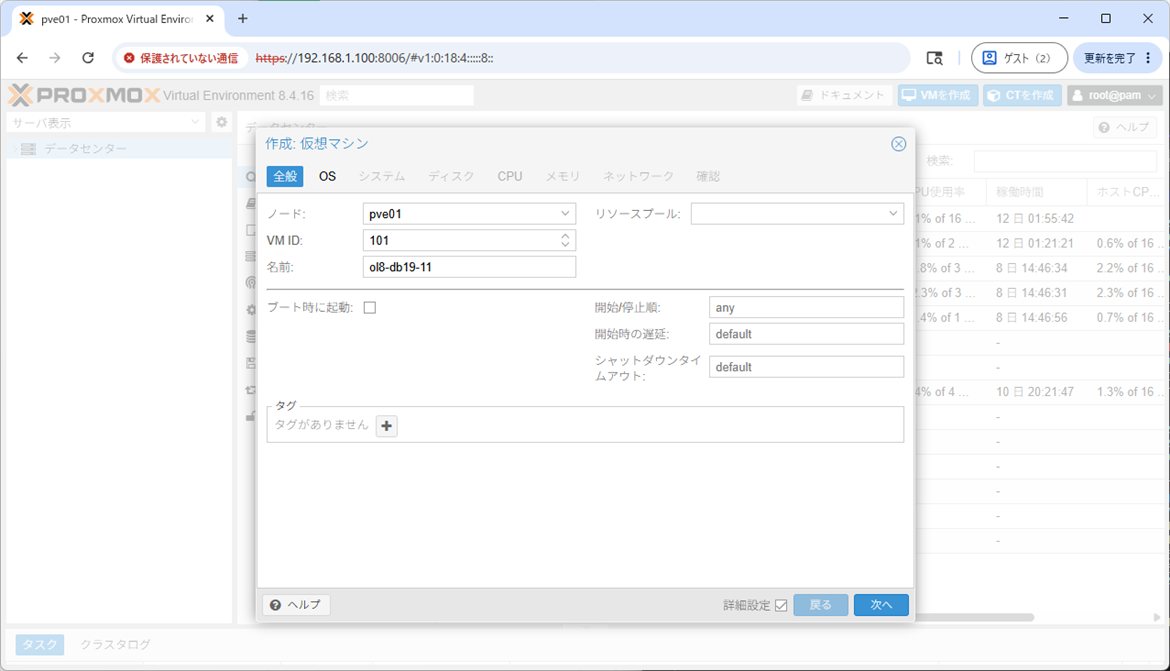This screenshot has height=671, width=1170.
Task: Click the ホストCP... column header
Action: tap(1123, 192)
